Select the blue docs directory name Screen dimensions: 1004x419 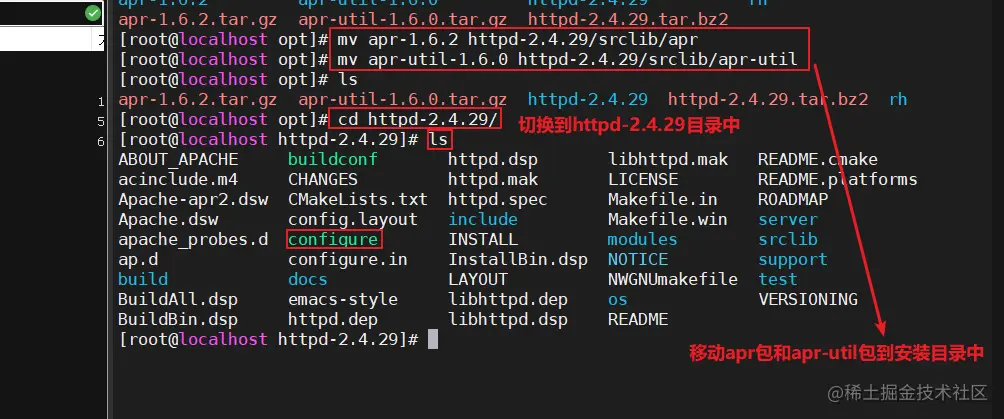point(308,279)
